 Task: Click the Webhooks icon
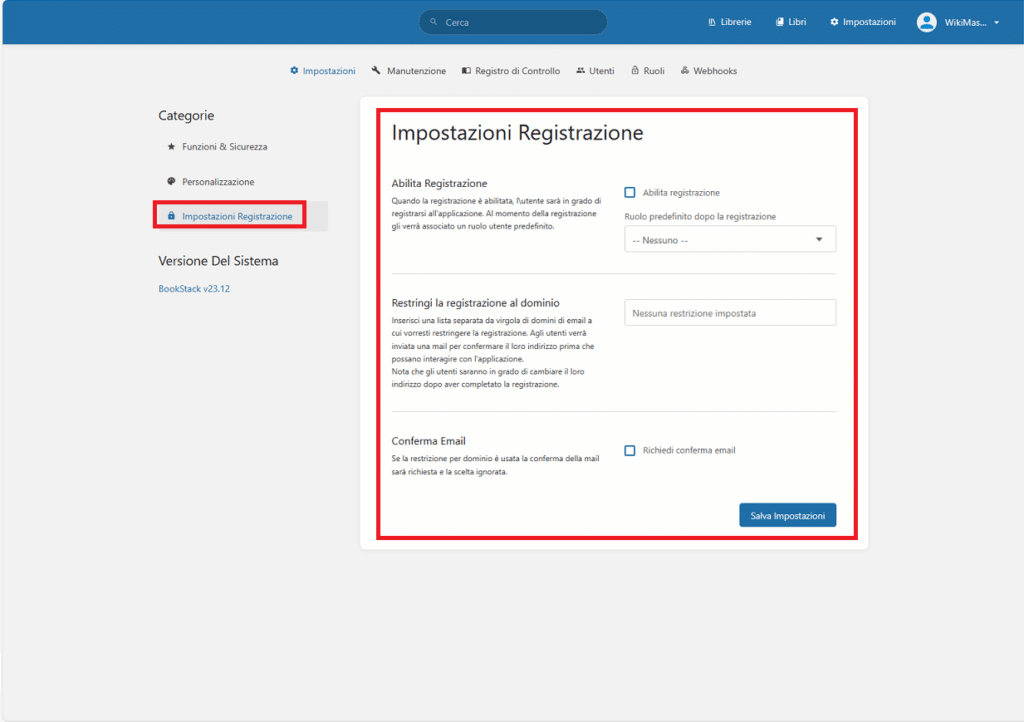684,71
